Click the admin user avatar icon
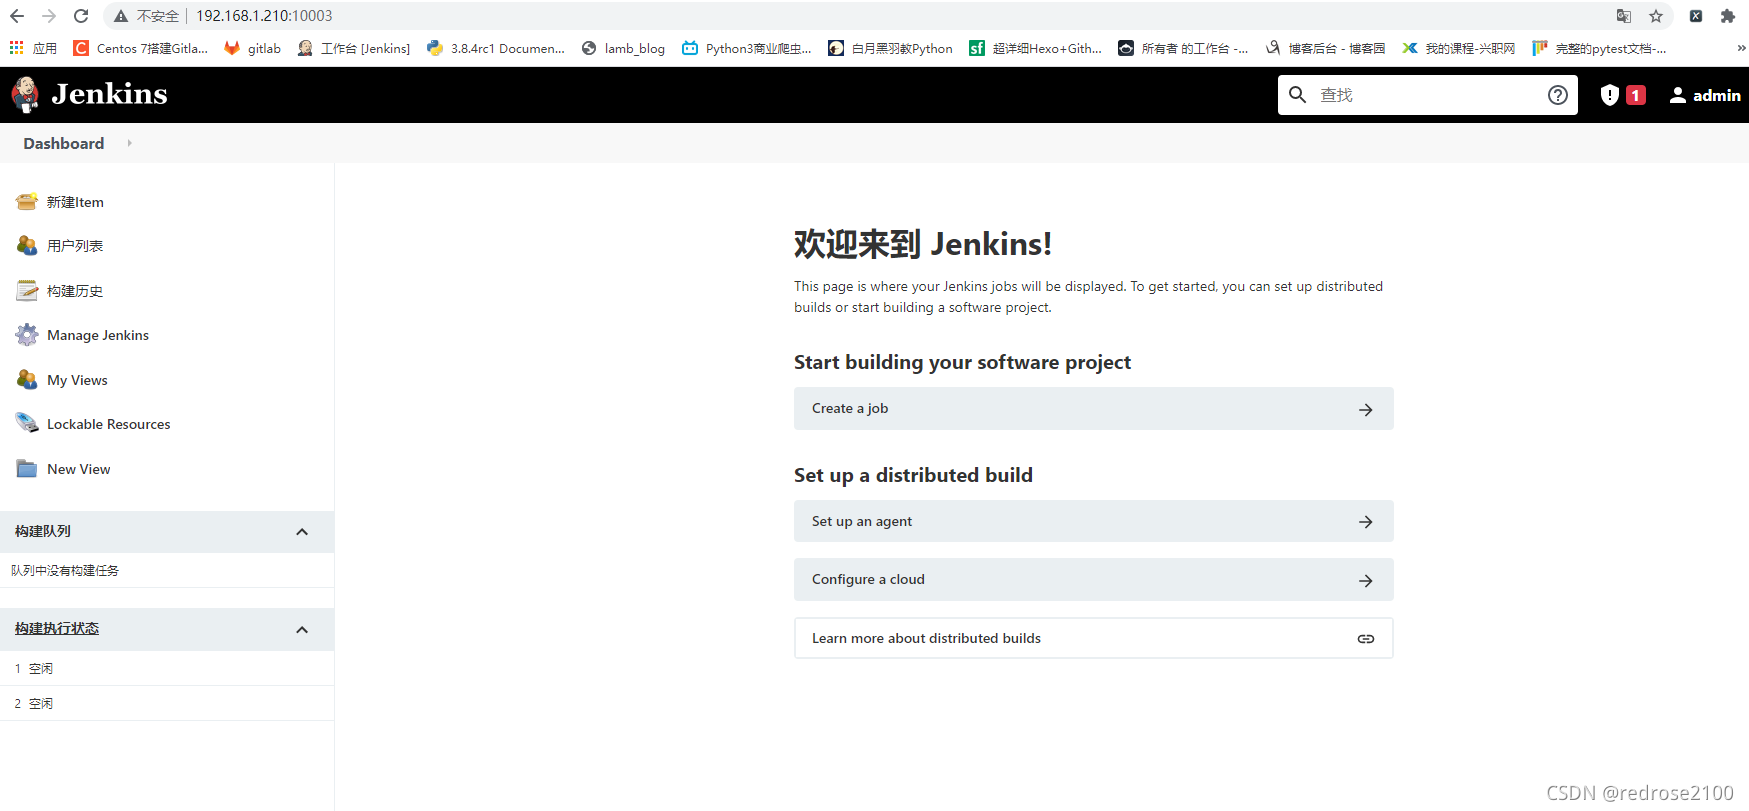Image resolution: width=1749 pixels, height=811 pixels. coord(1678,95)
